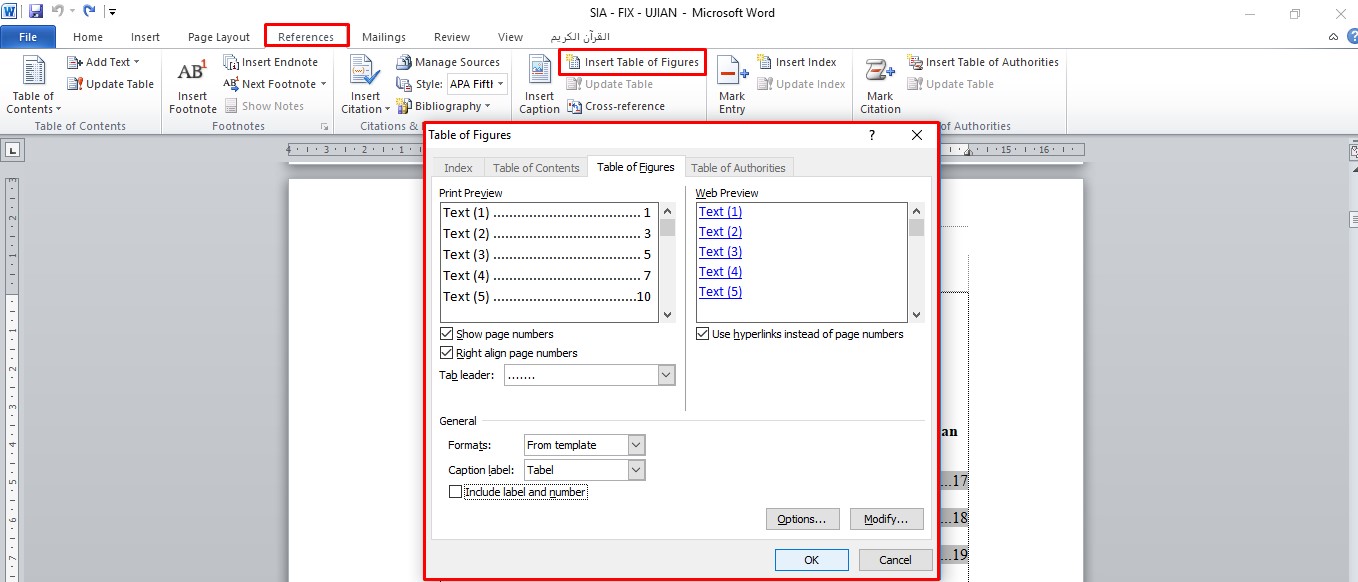1358x582 pixels.
Task: Click the Text (5) web preview link
Action: 720,292
